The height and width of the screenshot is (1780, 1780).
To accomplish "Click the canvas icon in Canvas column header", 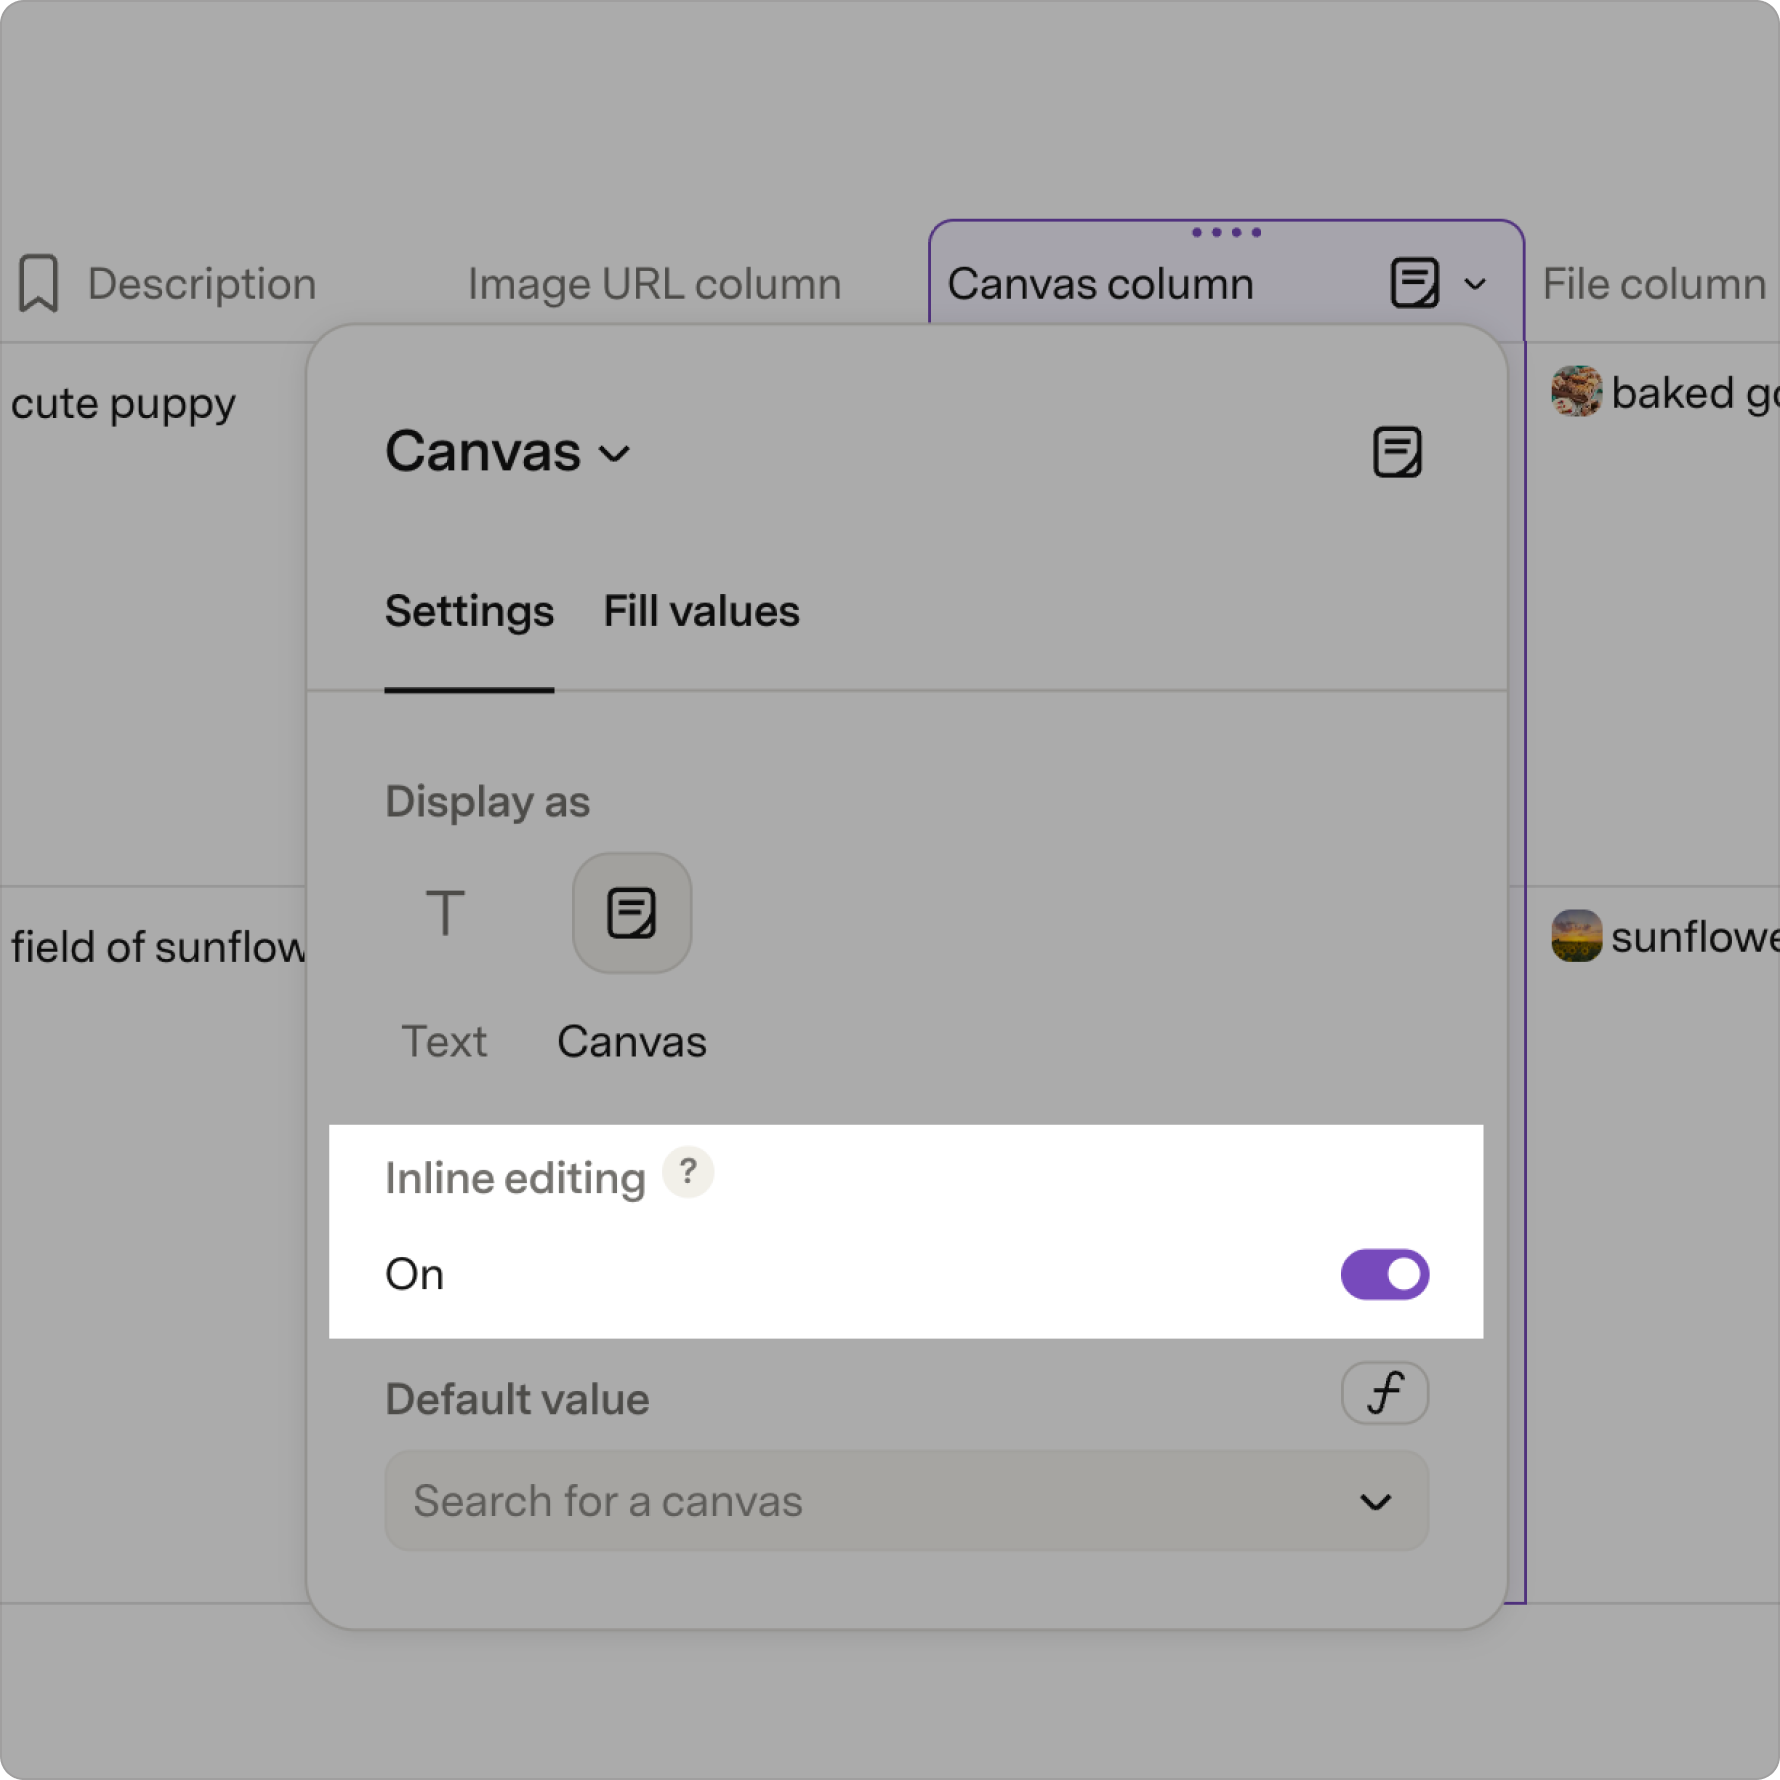I will 1414,283.
